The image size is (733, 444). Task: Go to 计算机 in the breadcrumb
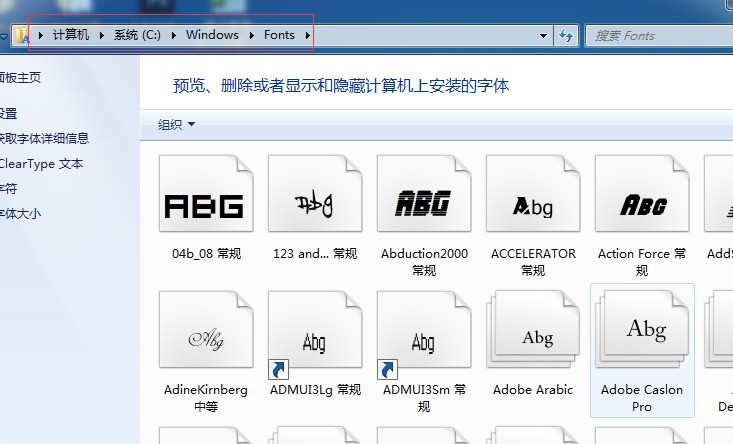tap(71, 35)
